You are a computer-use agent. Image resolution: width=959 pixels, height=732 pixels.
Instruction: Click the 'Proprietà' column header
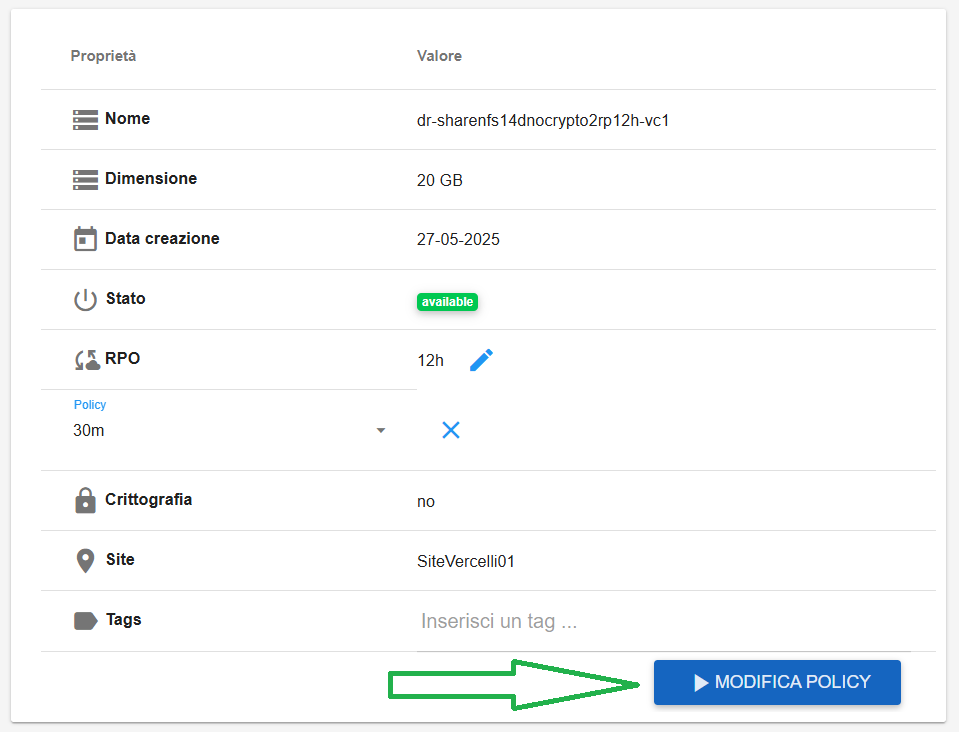click(x=103, y=56)
